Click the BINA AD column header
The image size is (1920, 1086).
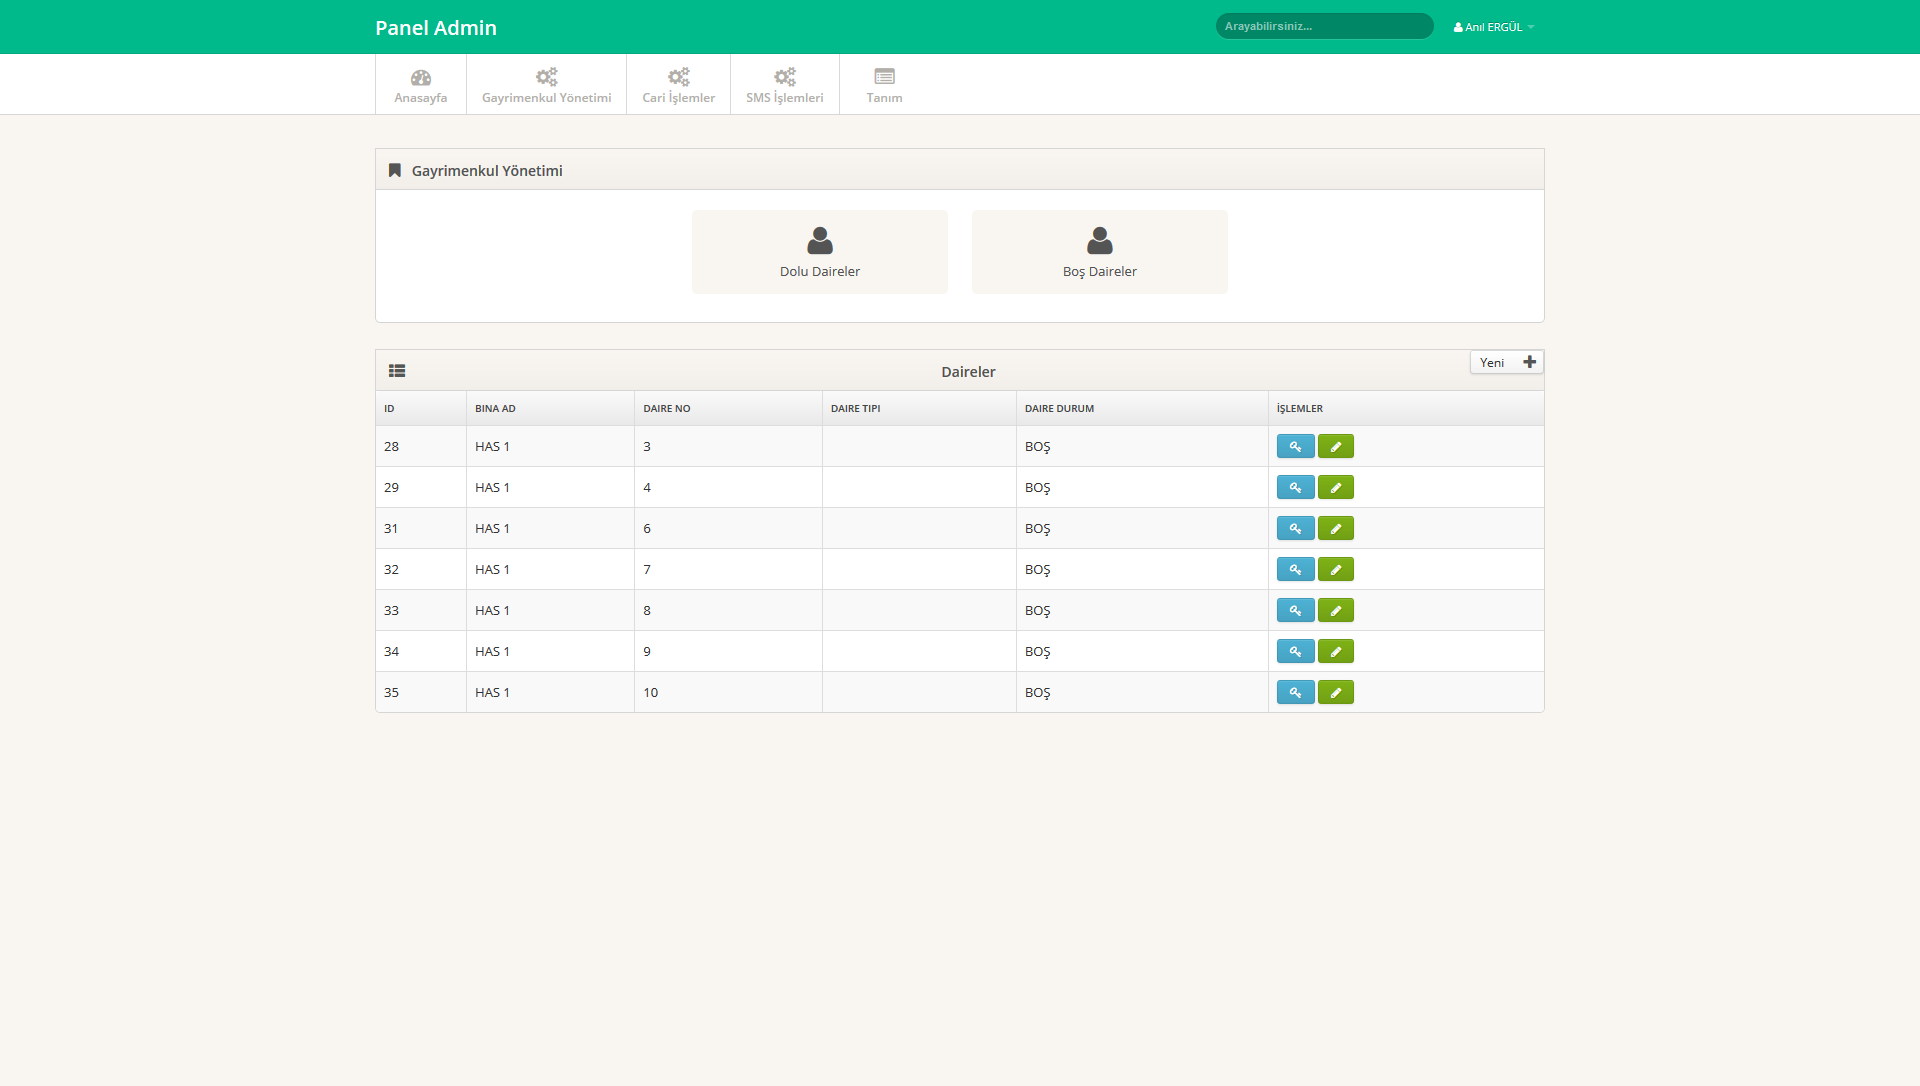click(x=550, y=408)
